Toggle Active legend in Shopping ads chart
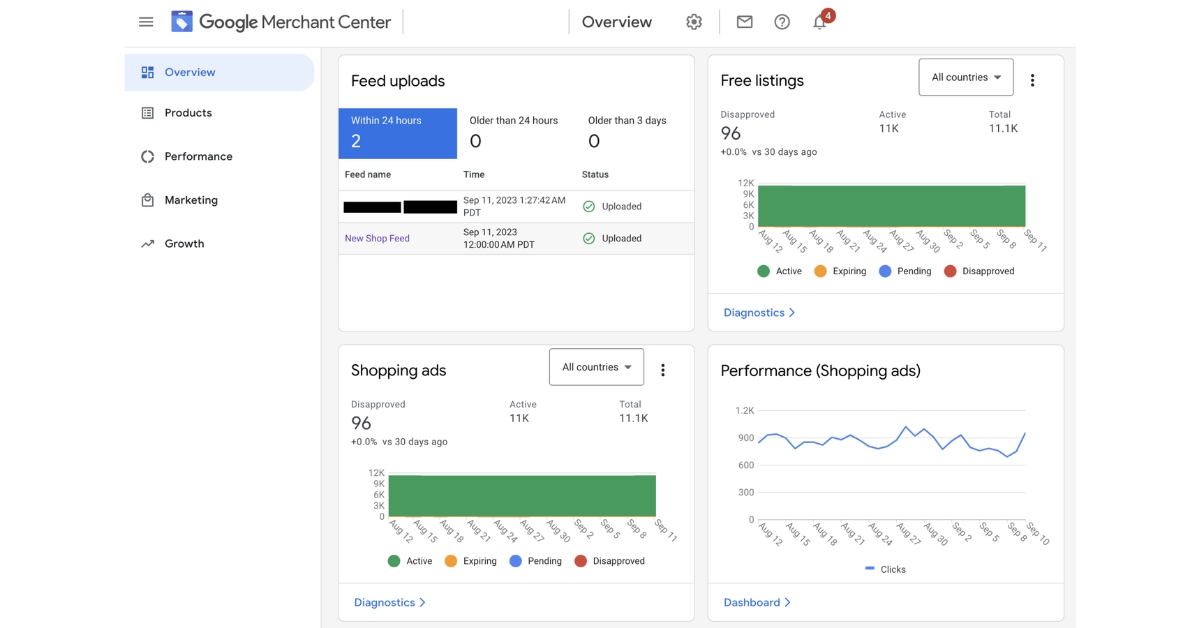 point(410,561)
